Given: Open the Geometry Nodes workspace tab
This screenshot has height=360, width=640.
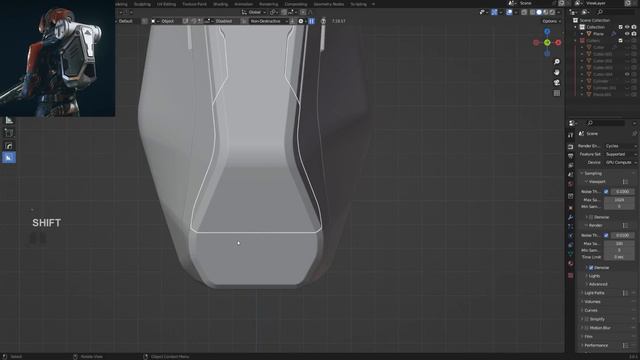Looking at the screenshot, I should coord(329,4).
